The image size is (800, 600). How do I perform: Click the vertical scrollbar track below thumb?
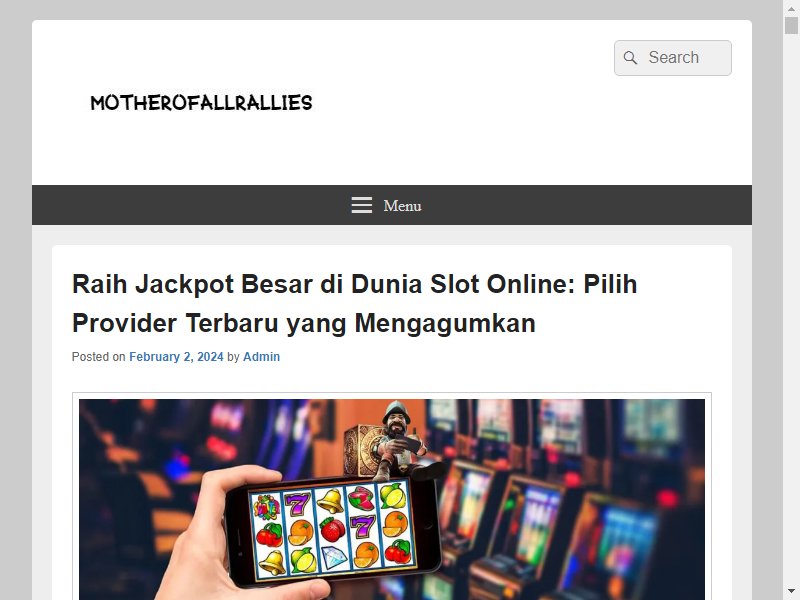(791, 306)
